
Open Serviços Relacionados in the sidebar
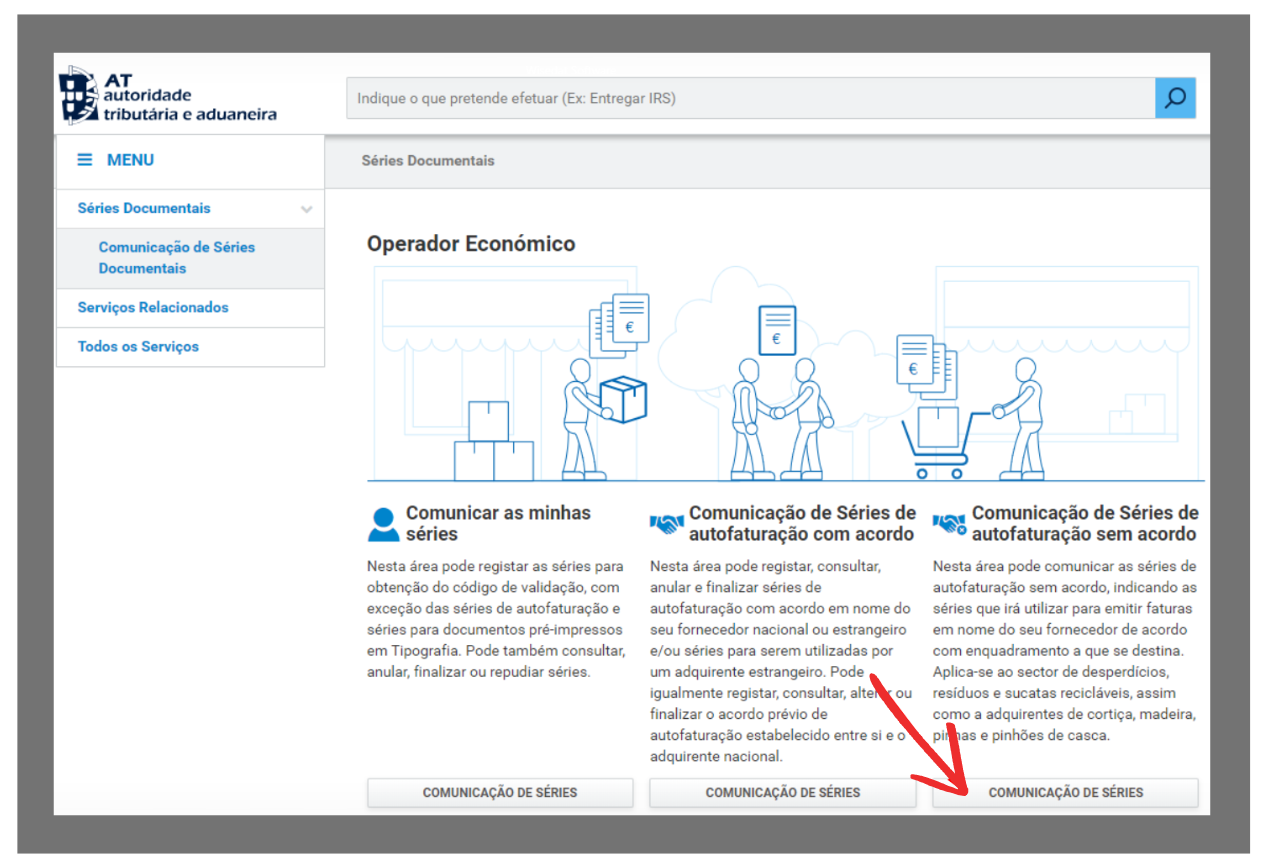[152, 307]
